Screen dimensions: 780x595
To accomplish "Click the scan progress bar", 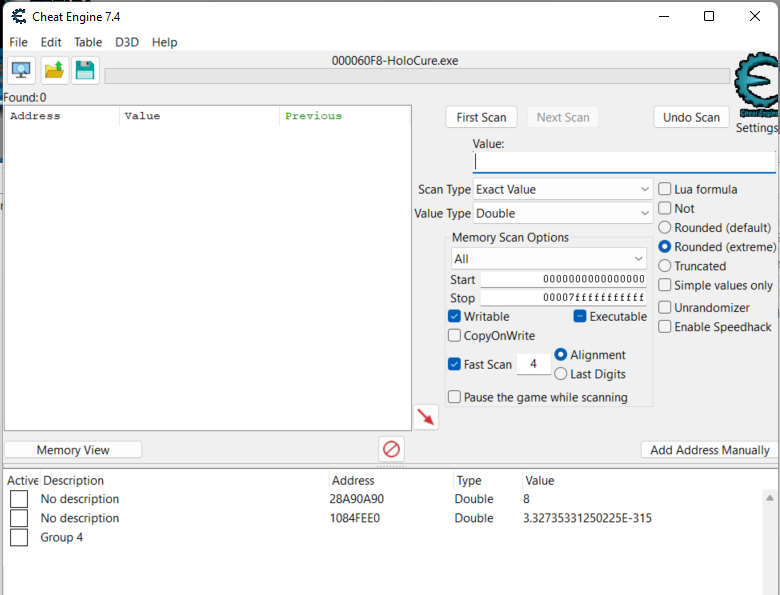I will (x=417, y=76).
